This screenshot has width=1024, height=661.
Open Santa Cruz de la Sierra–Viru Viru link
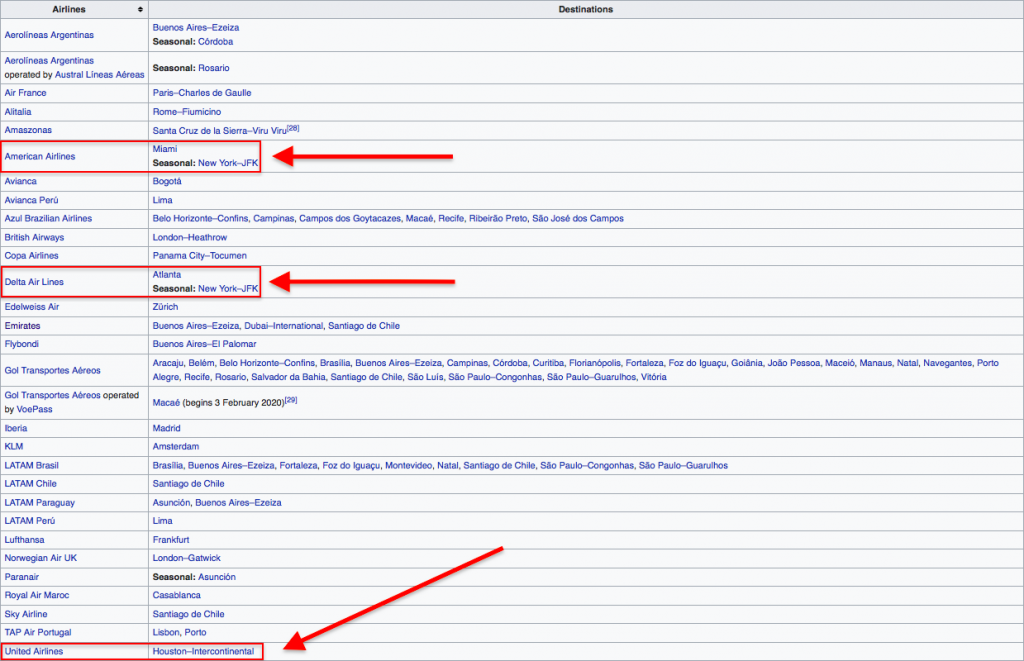click(219, 131)
